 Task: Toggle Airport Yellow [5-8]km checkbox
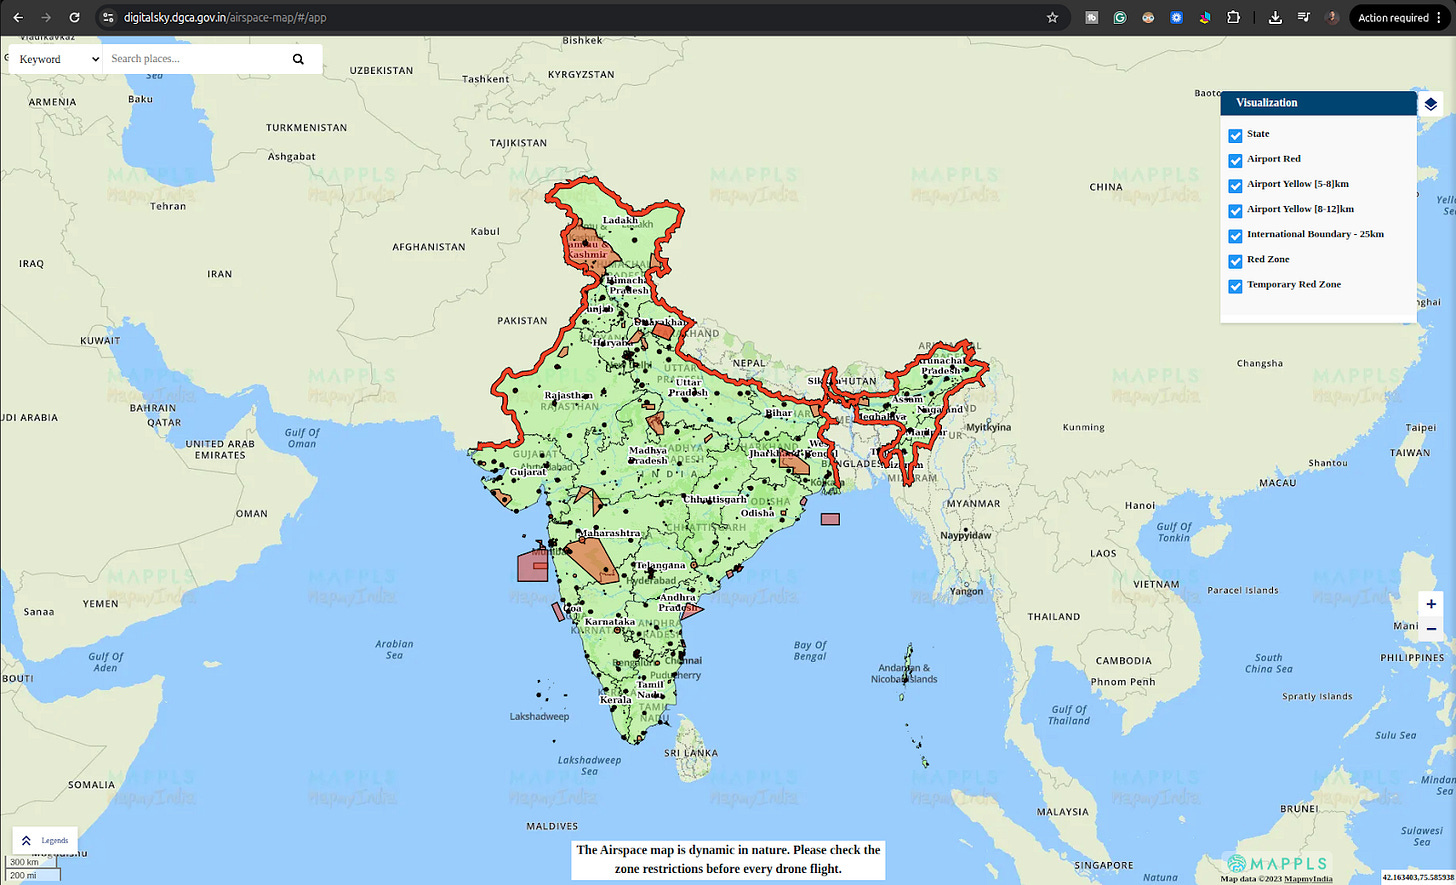point(1236,185)
